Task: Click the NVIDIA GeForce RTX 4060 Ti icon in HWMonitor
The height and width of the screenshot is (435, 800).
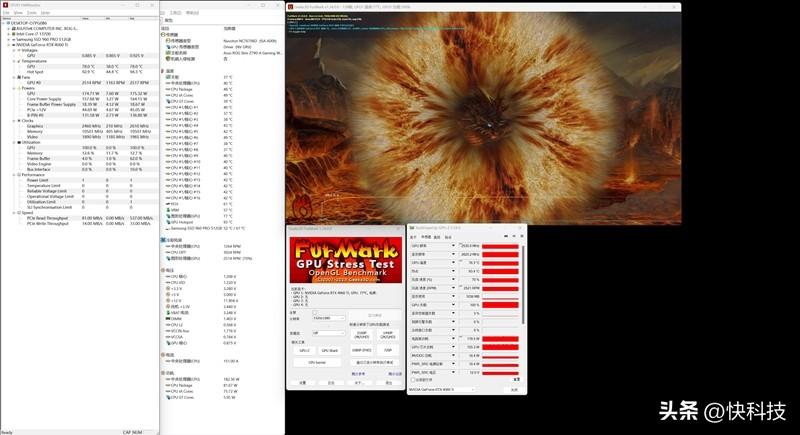Action: [14, 45]
